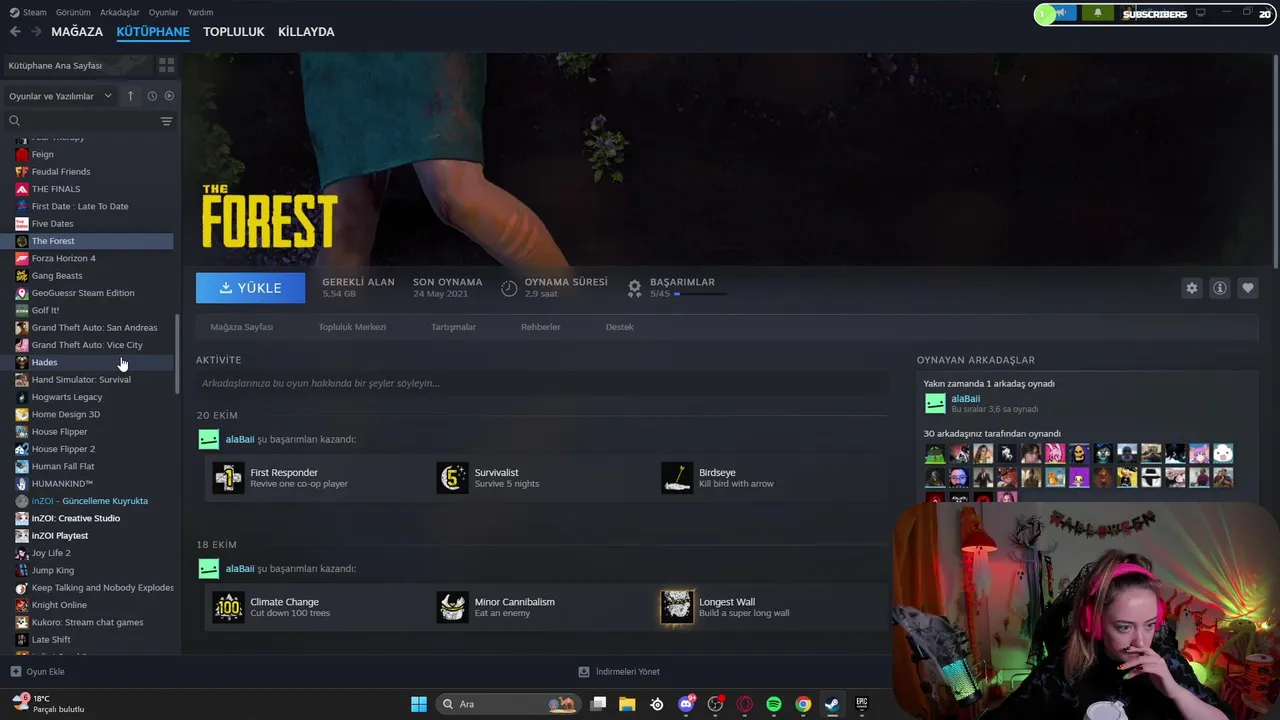The width and height of the screenshot is (1280, 720).
Task: Open the Yardım menu
Action: point(200,12)
